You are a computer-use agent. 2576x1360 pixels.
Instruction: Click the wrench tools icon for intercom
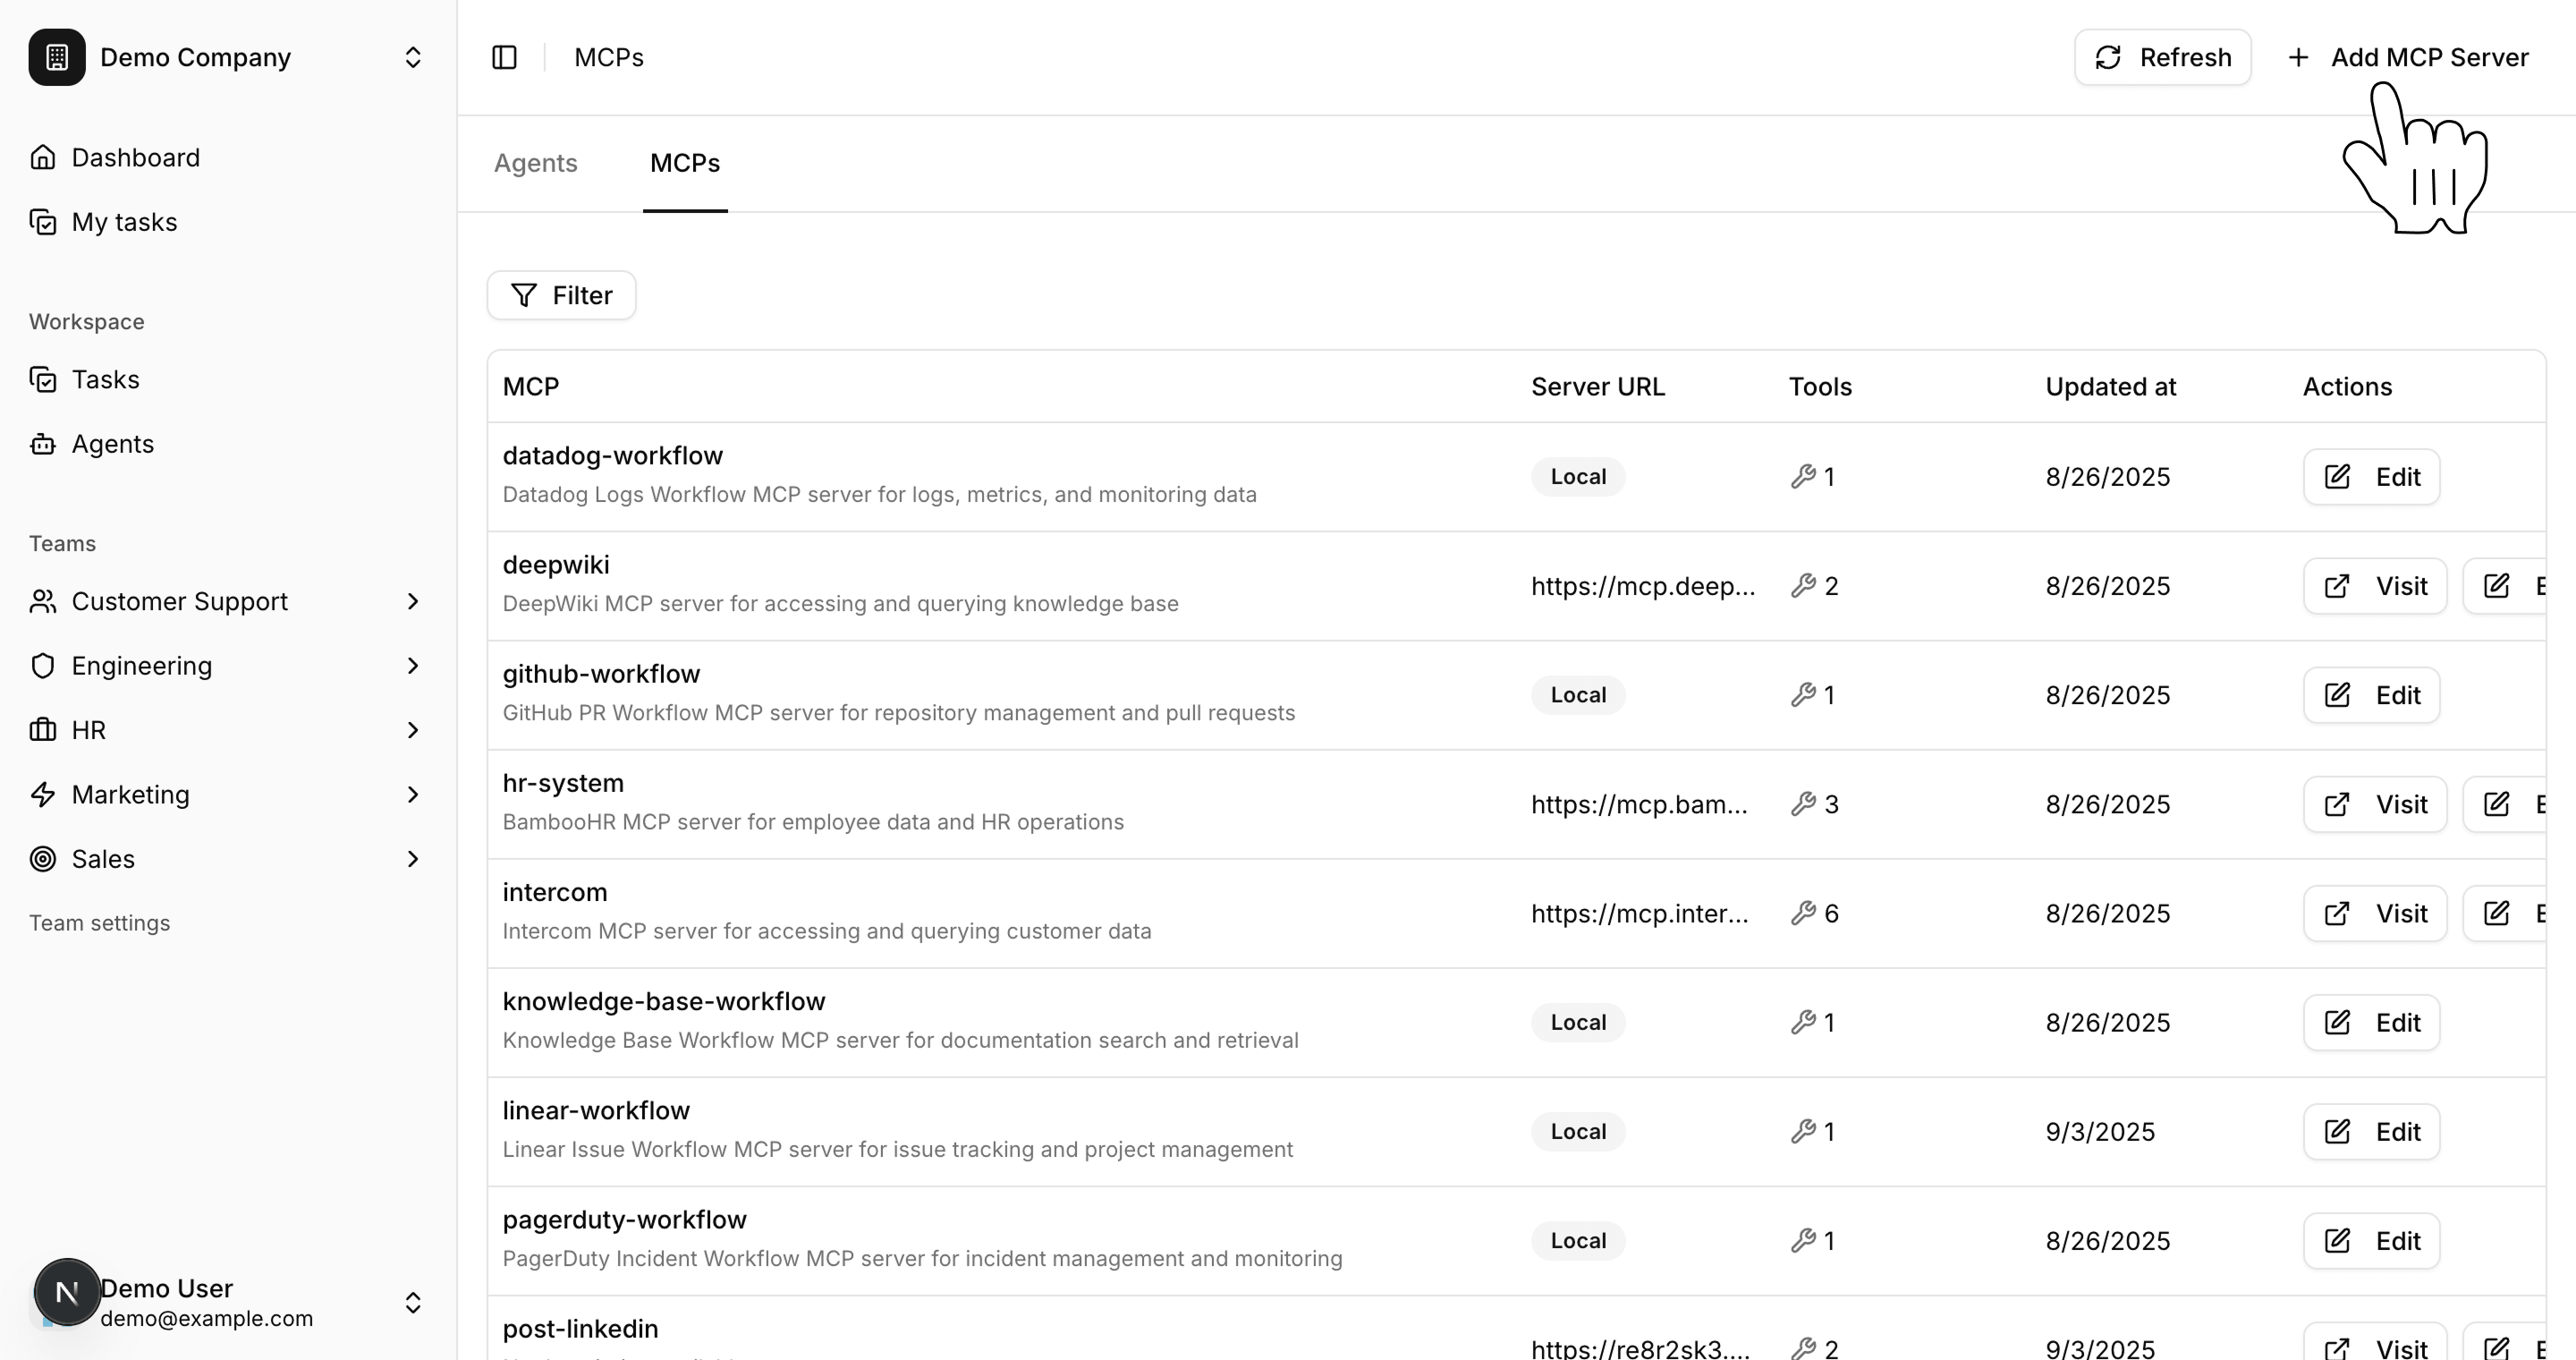tap(1803, 912)
